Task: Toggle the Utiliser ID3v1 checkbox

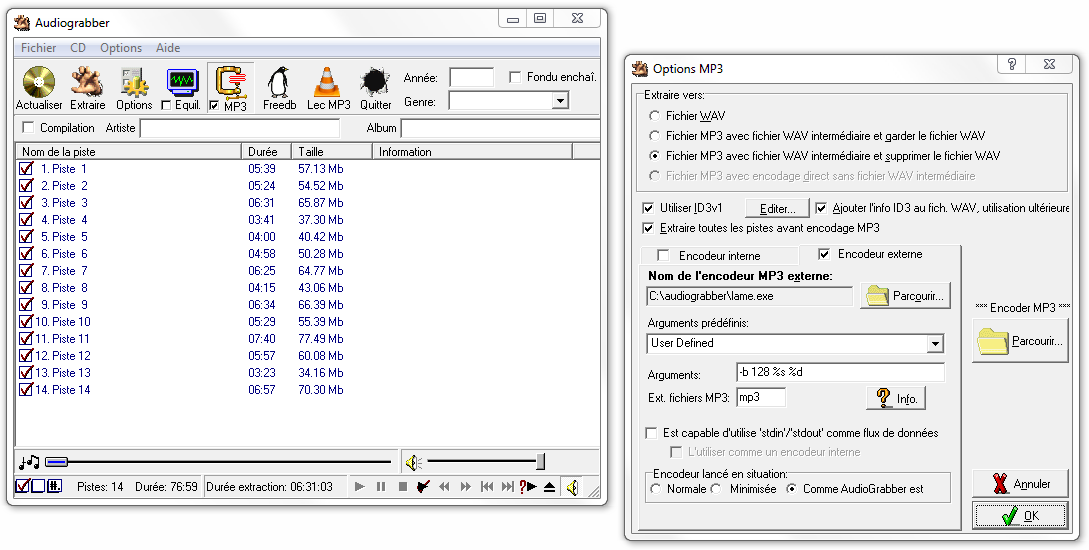Action: pyautogui.click(x=648, y=208)
